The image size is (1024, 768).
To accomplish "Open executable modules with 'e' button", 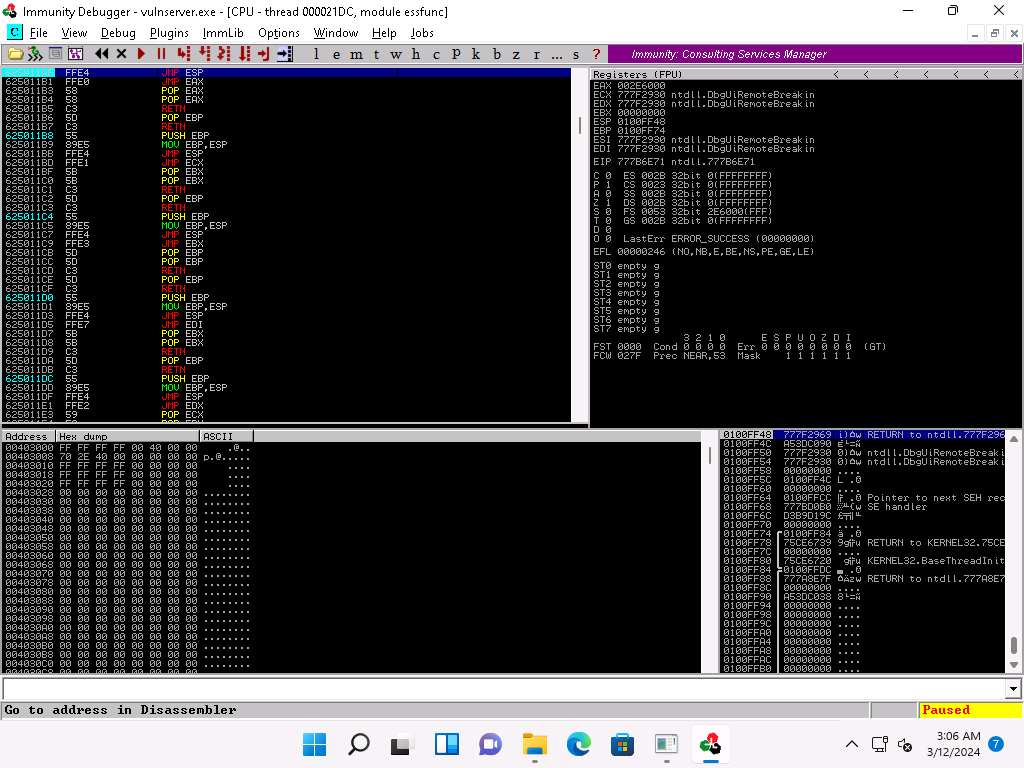I will (x=335, y=54).
